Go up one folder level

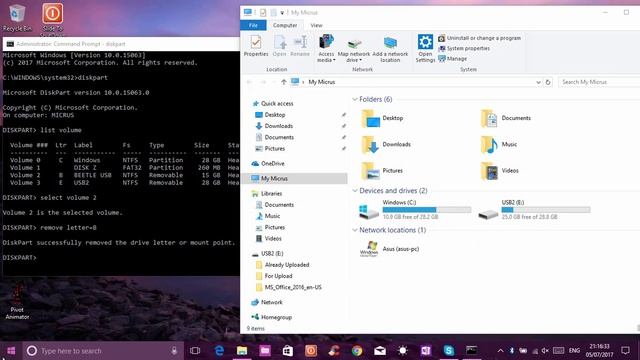[x=284, y=82]
